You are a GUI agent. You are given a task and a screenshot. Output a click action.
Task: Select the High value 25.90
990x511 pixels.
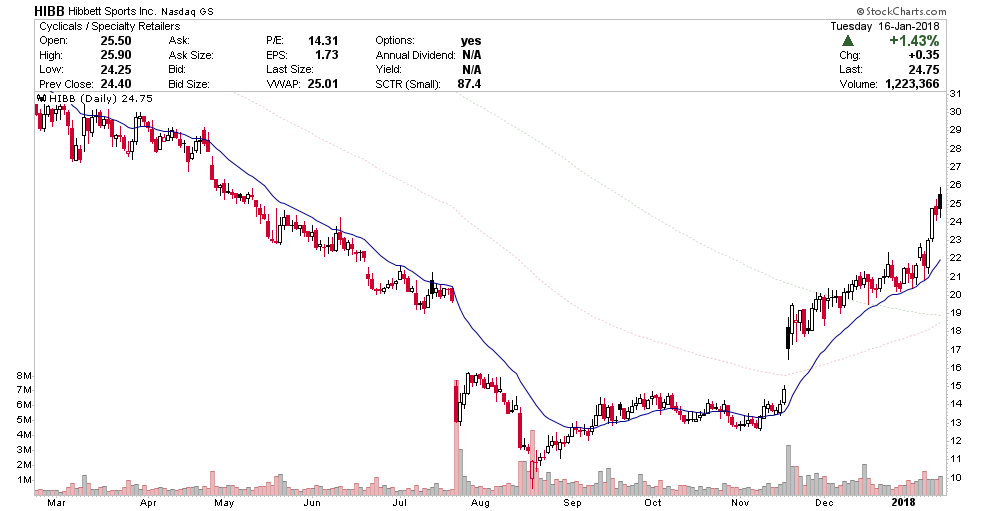[116, 55]
